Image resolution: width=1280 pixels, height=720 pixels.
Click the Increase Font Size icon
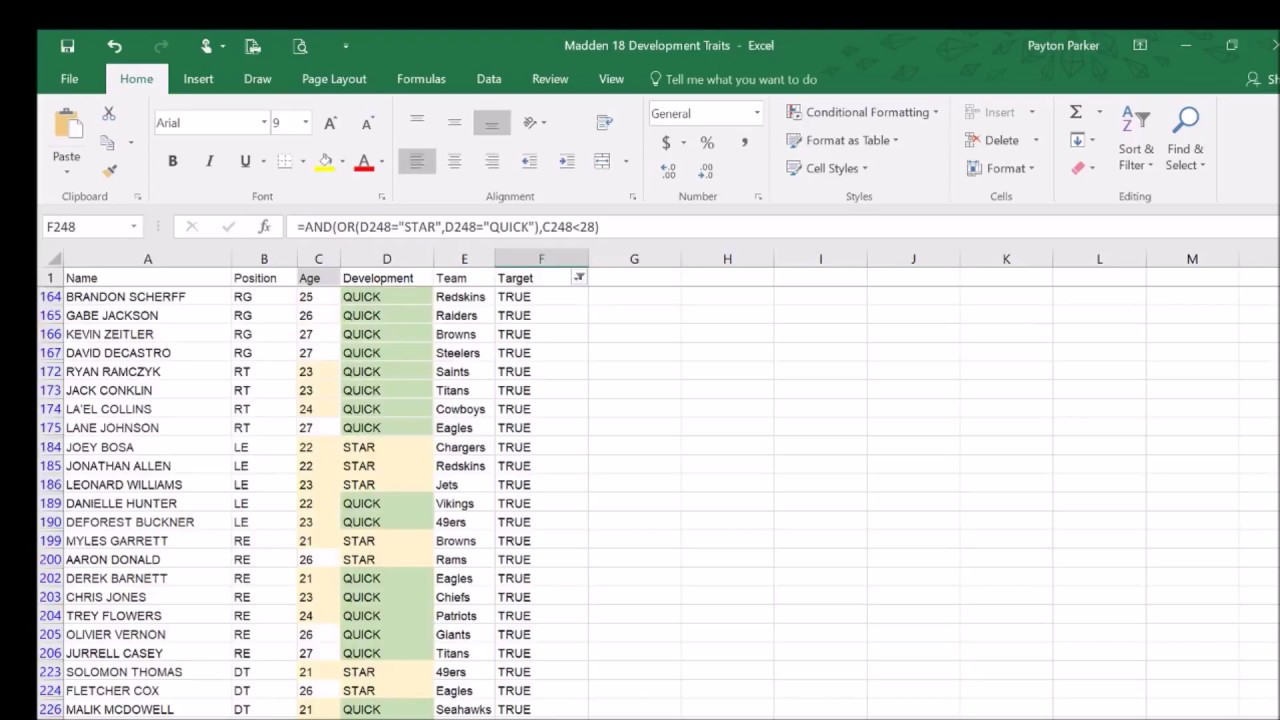pos(330,123)
